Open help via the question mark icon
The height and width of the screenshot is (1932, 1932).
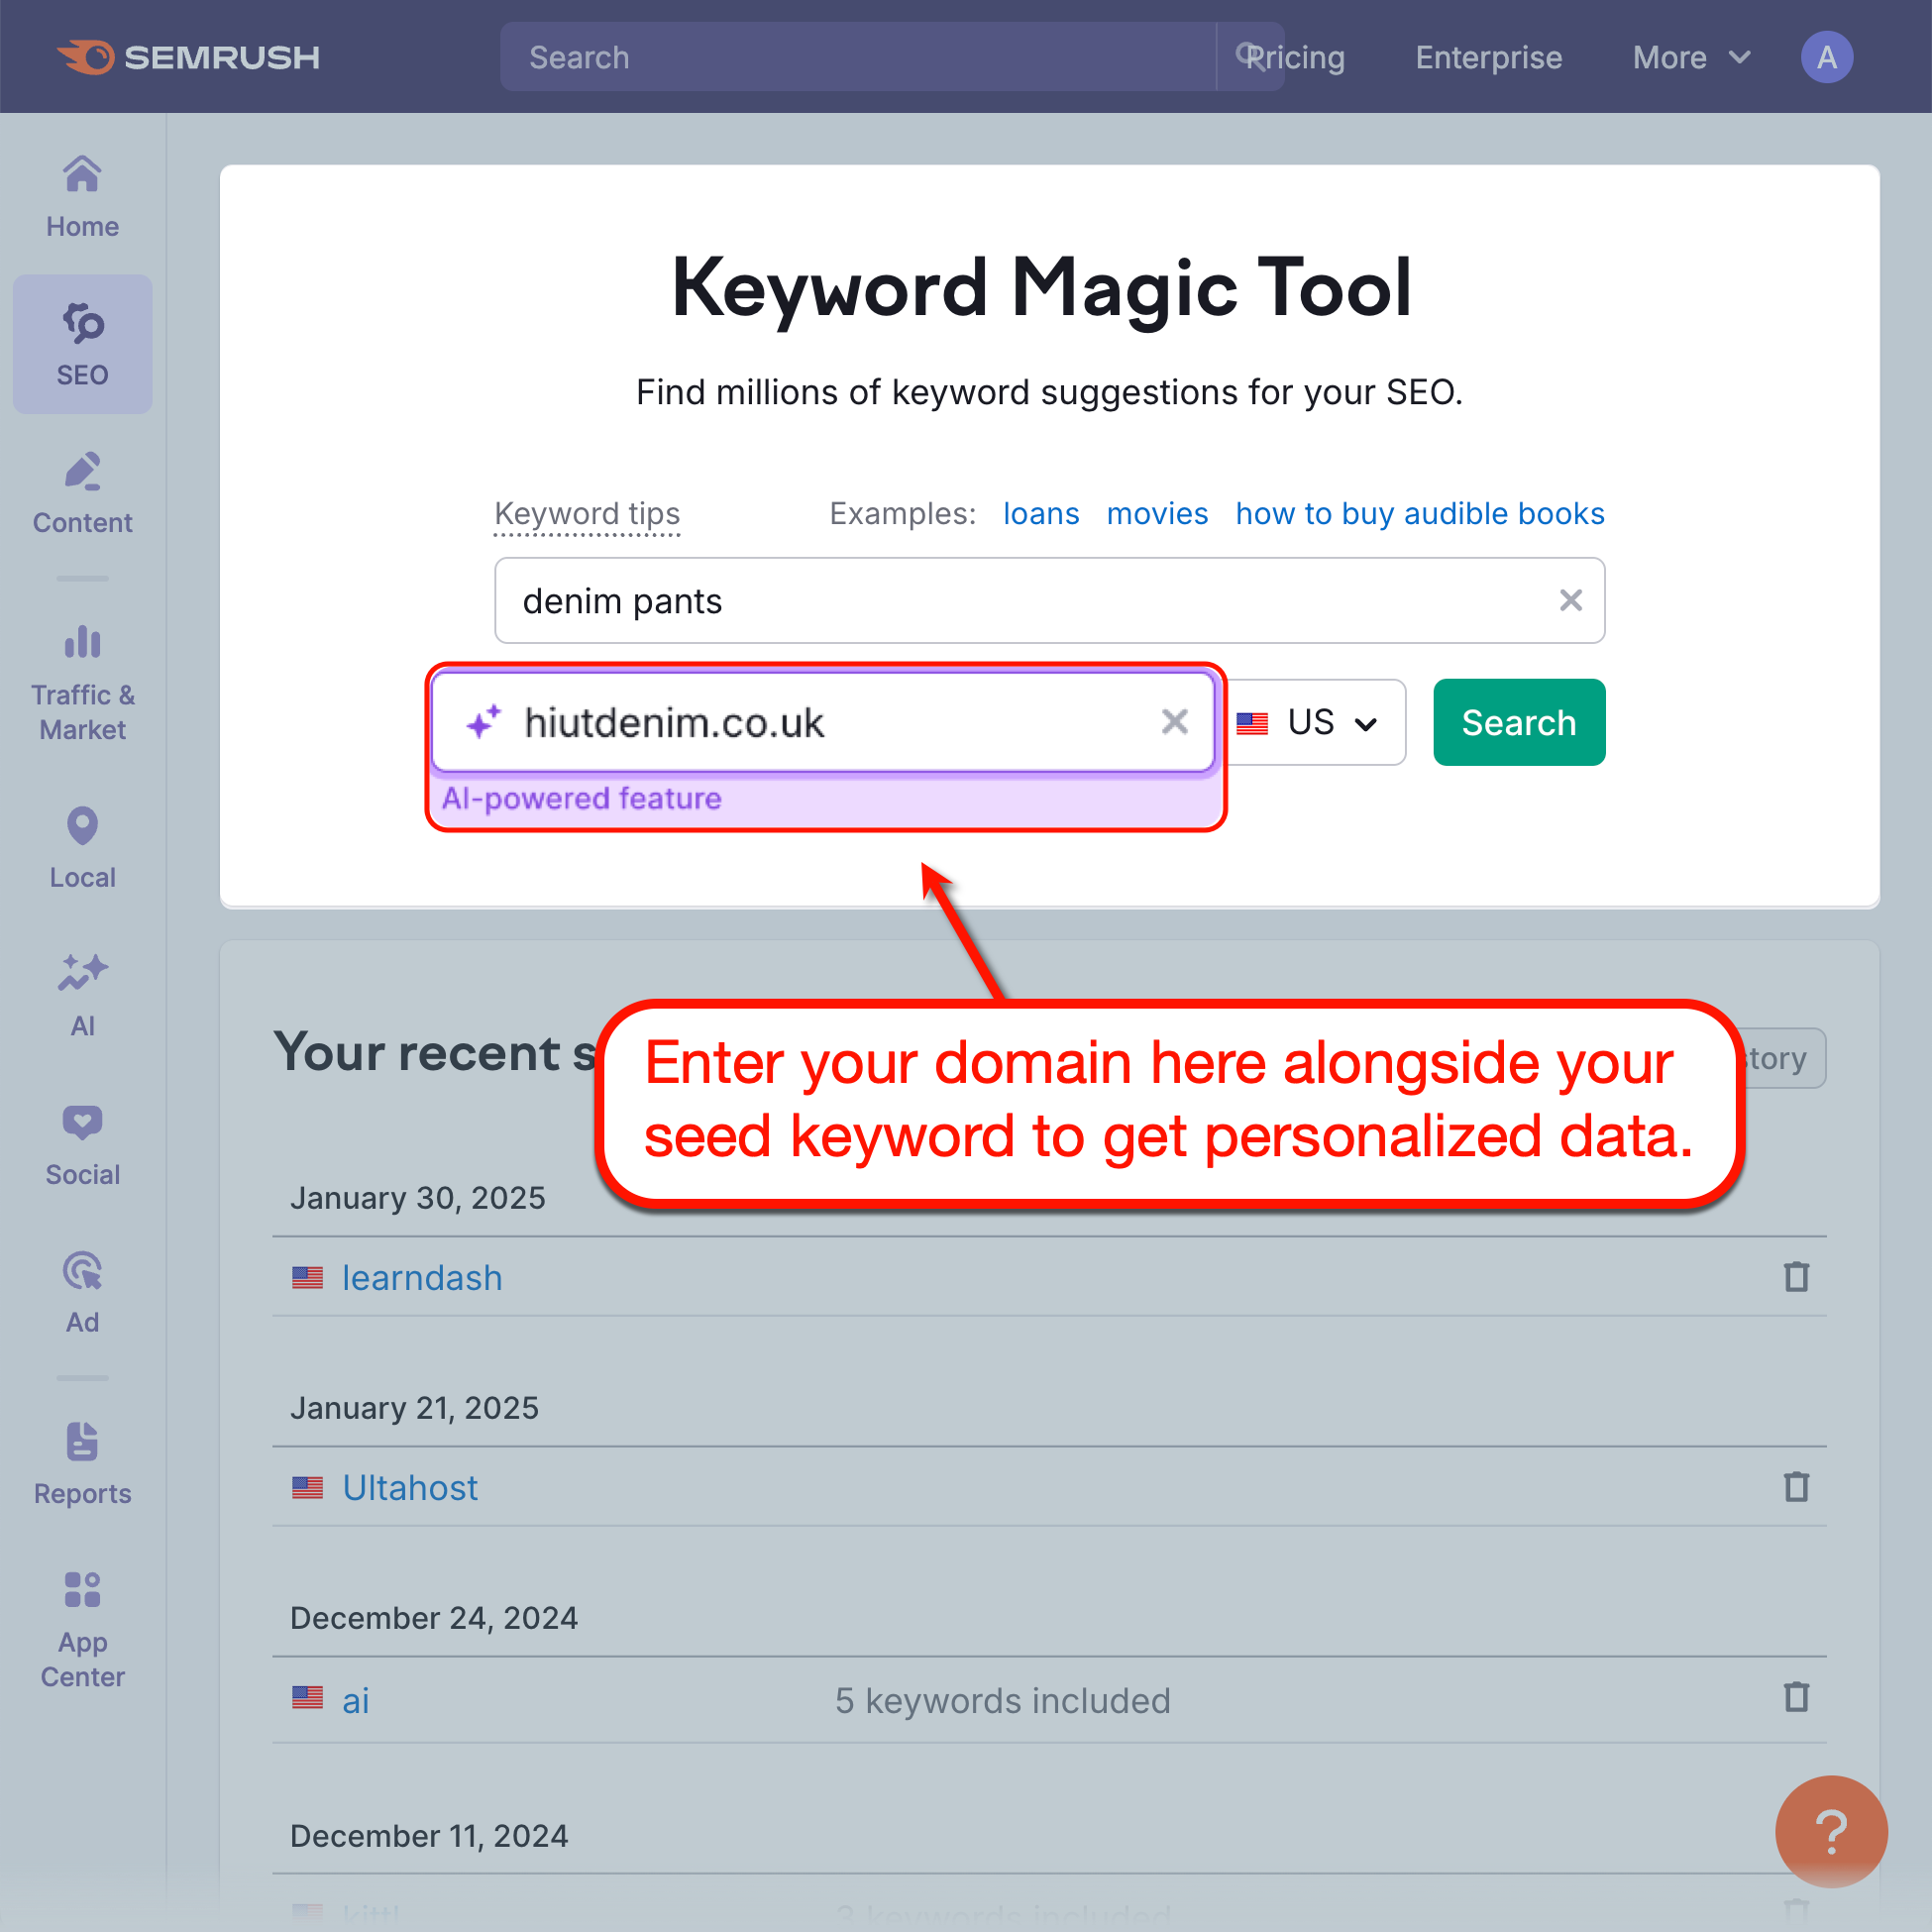1833,1831
